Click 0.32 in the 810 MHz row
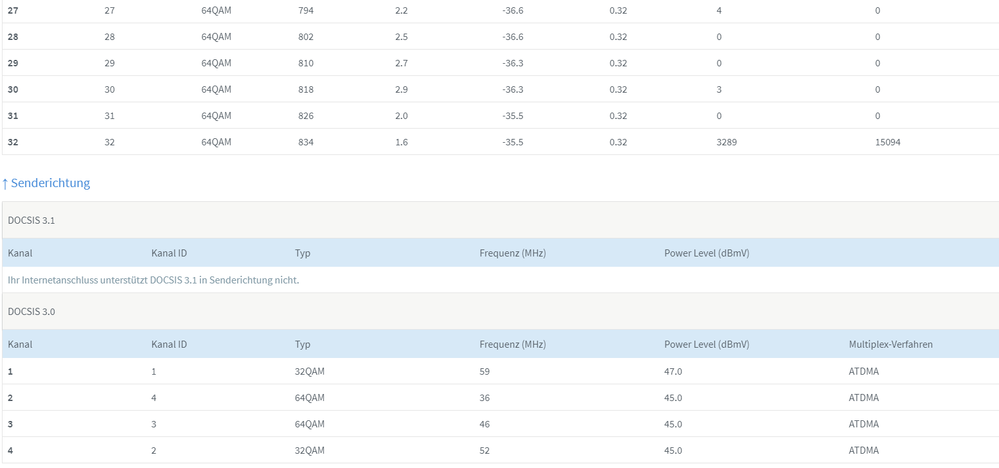This screenshot has height=468, width=999. [x=618, y=64]
